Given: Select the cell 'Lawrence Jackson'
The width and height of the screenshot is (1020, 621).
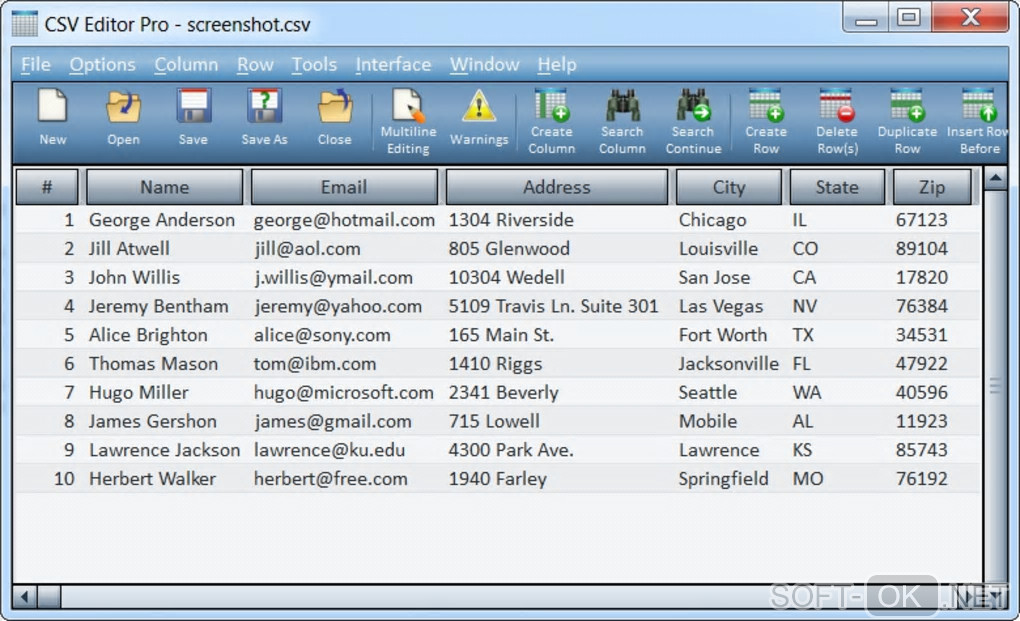Looking at the screenshot, I should 165,449.
